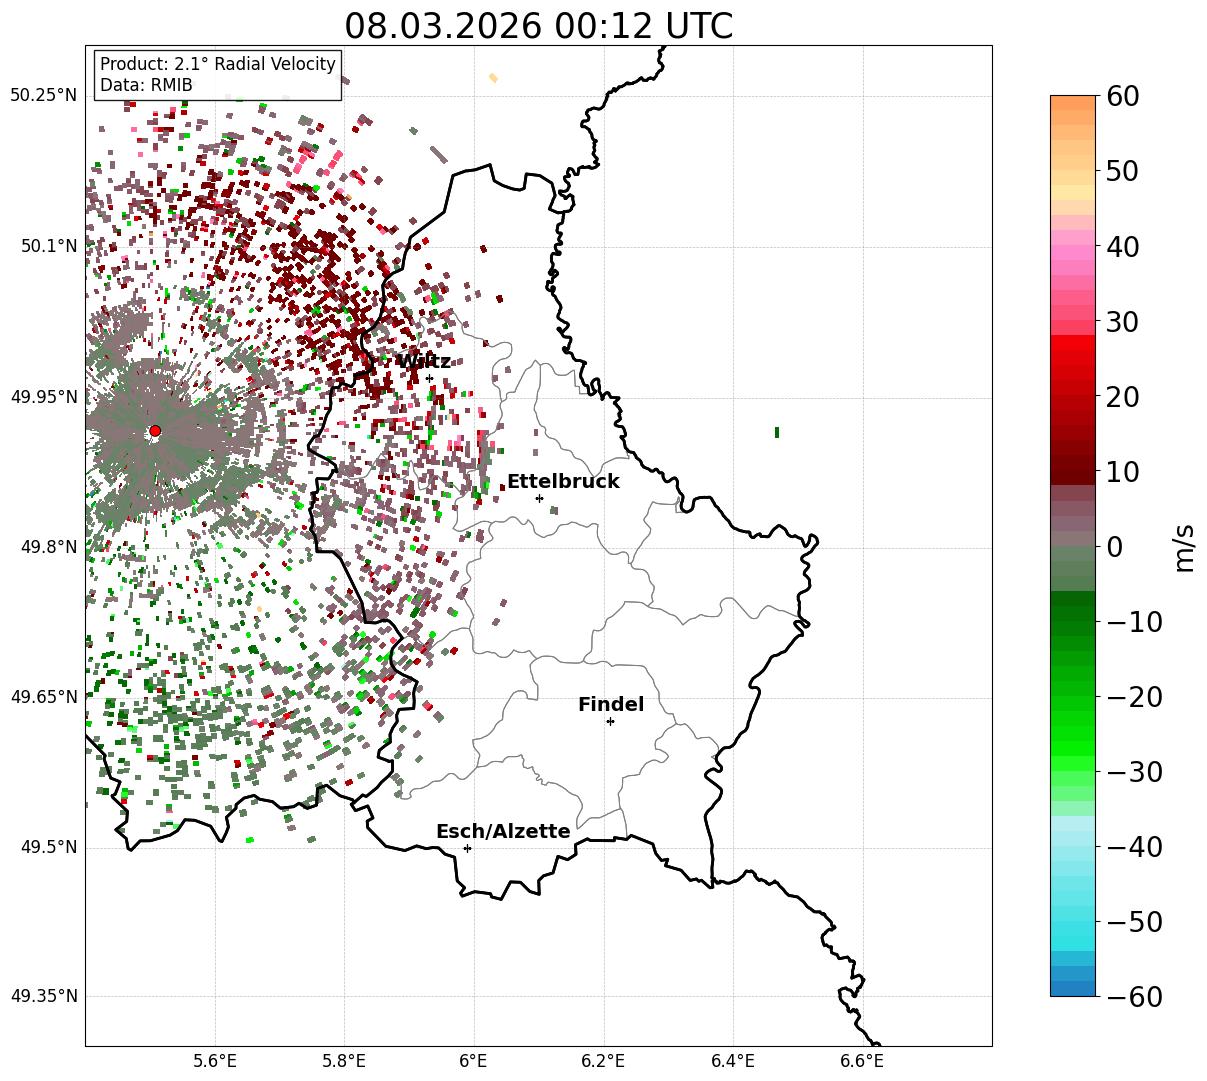This screenshot has height=1081, width=1207.
Task: Click the −50 colorbar tick label
Action: pyautogui.click(x=1135, y=922)
